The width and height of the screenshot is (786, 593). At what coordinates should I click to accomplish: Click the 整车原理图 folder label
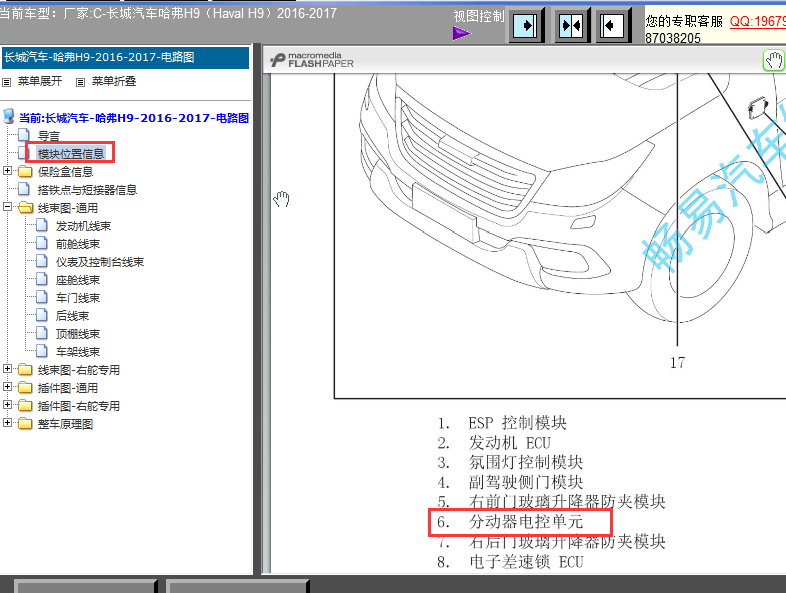pos(65,425)
